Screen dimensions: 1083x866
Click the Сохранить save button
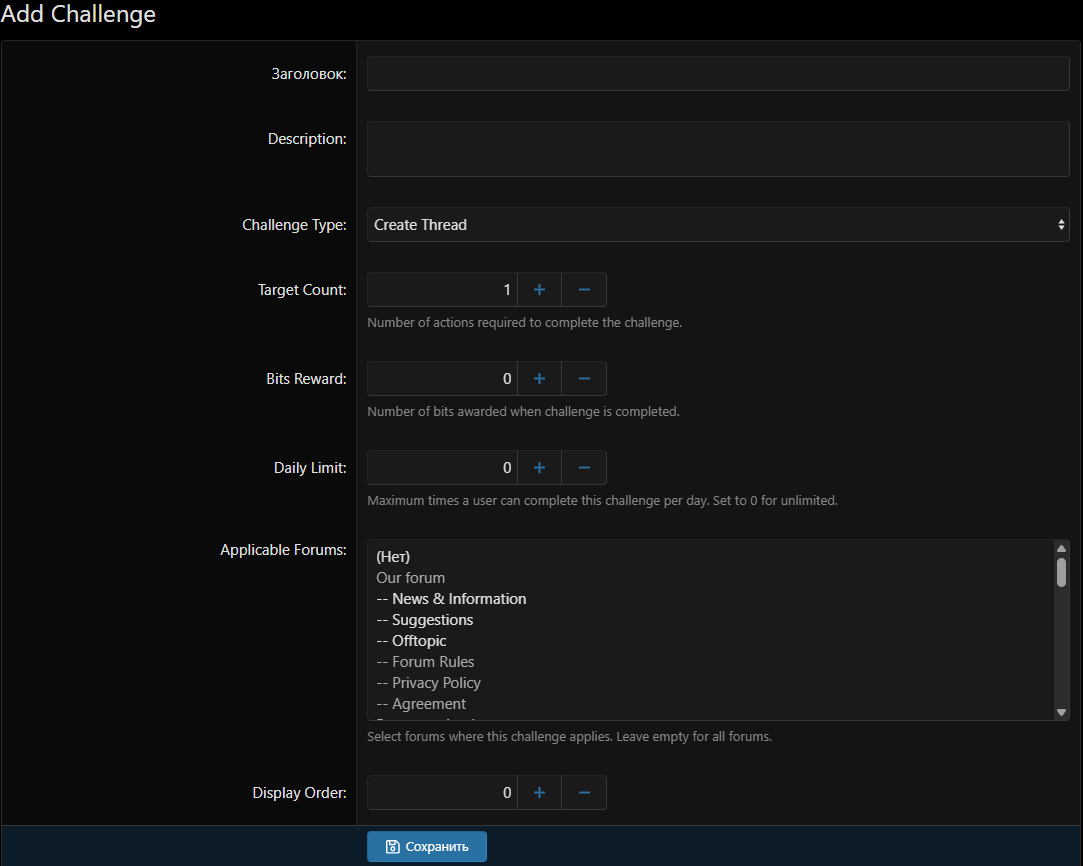tap(427, 846)
